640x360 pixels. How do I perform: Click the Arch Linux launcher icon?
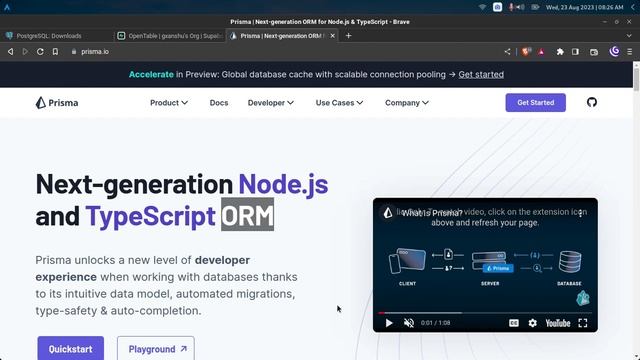click(7, 7)
